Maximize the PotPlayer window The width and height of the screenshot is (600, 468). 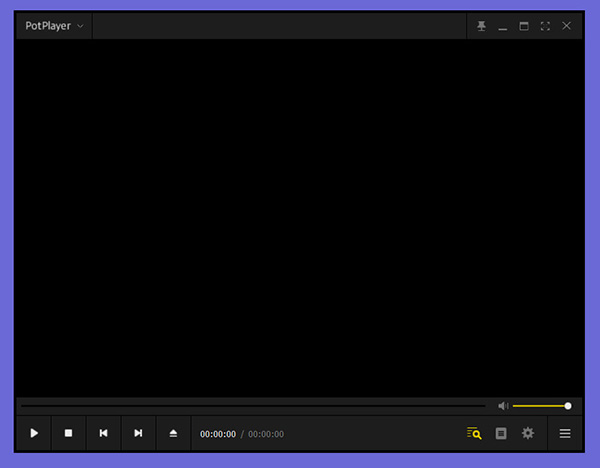[x=524, y=25]
